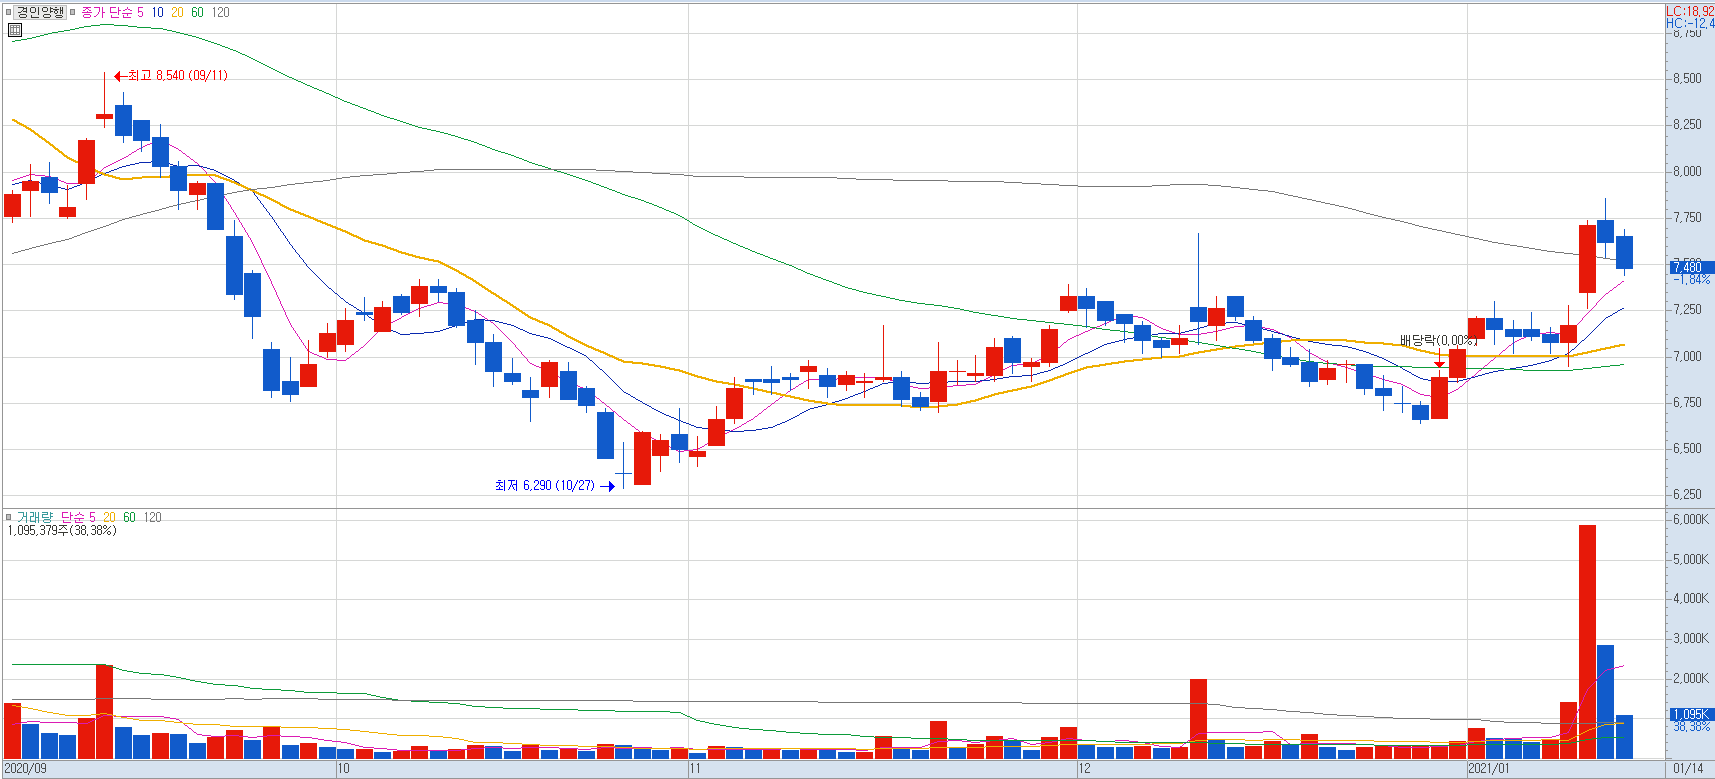
Task: Open the data table grid icon
Action: click(x=15, y=30)
